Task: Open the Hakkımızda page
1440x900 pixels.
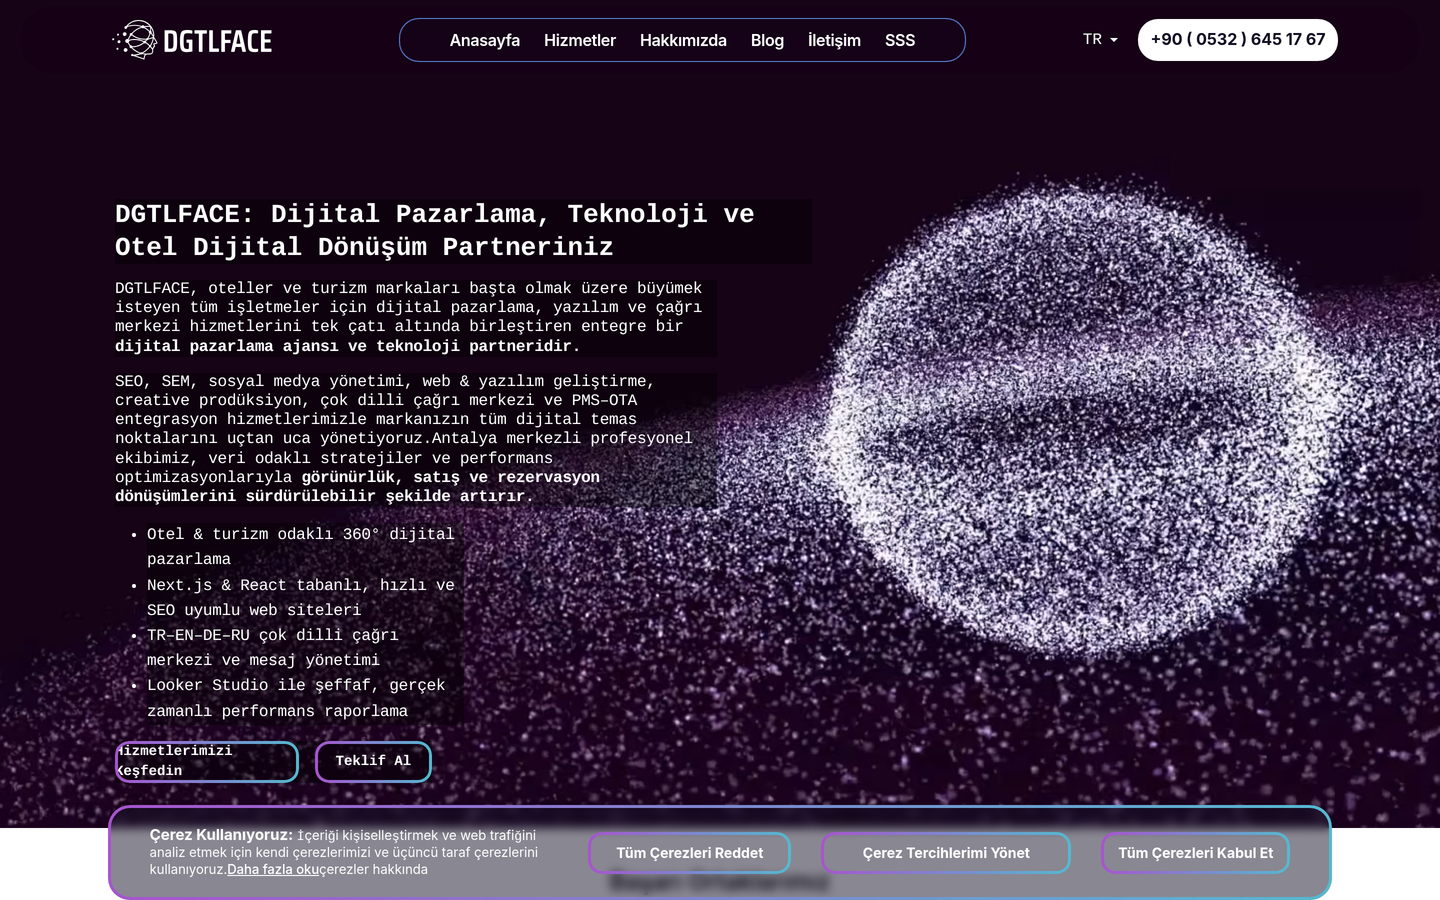Action: (x=683, y=40)
